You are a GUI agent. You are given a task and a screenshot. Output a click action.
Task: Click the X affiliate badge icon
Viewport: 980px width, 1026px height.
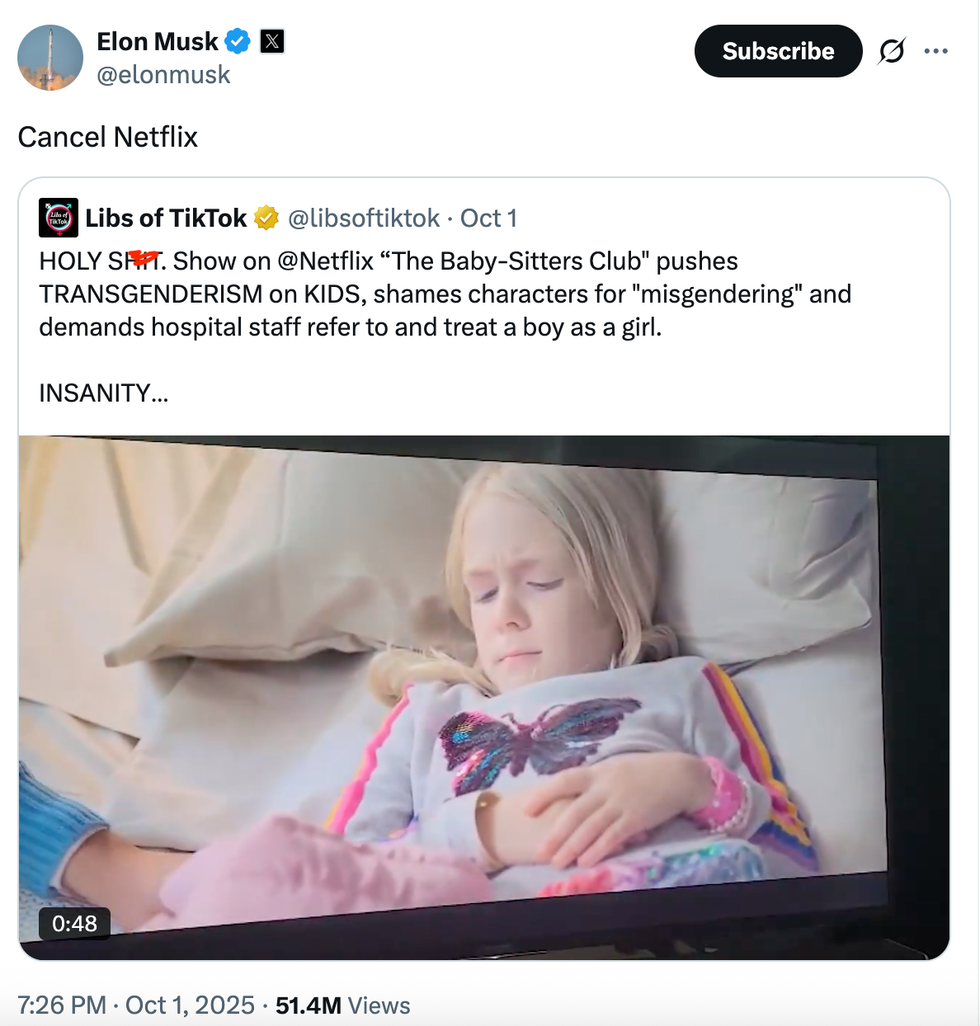tap(272, 42)
